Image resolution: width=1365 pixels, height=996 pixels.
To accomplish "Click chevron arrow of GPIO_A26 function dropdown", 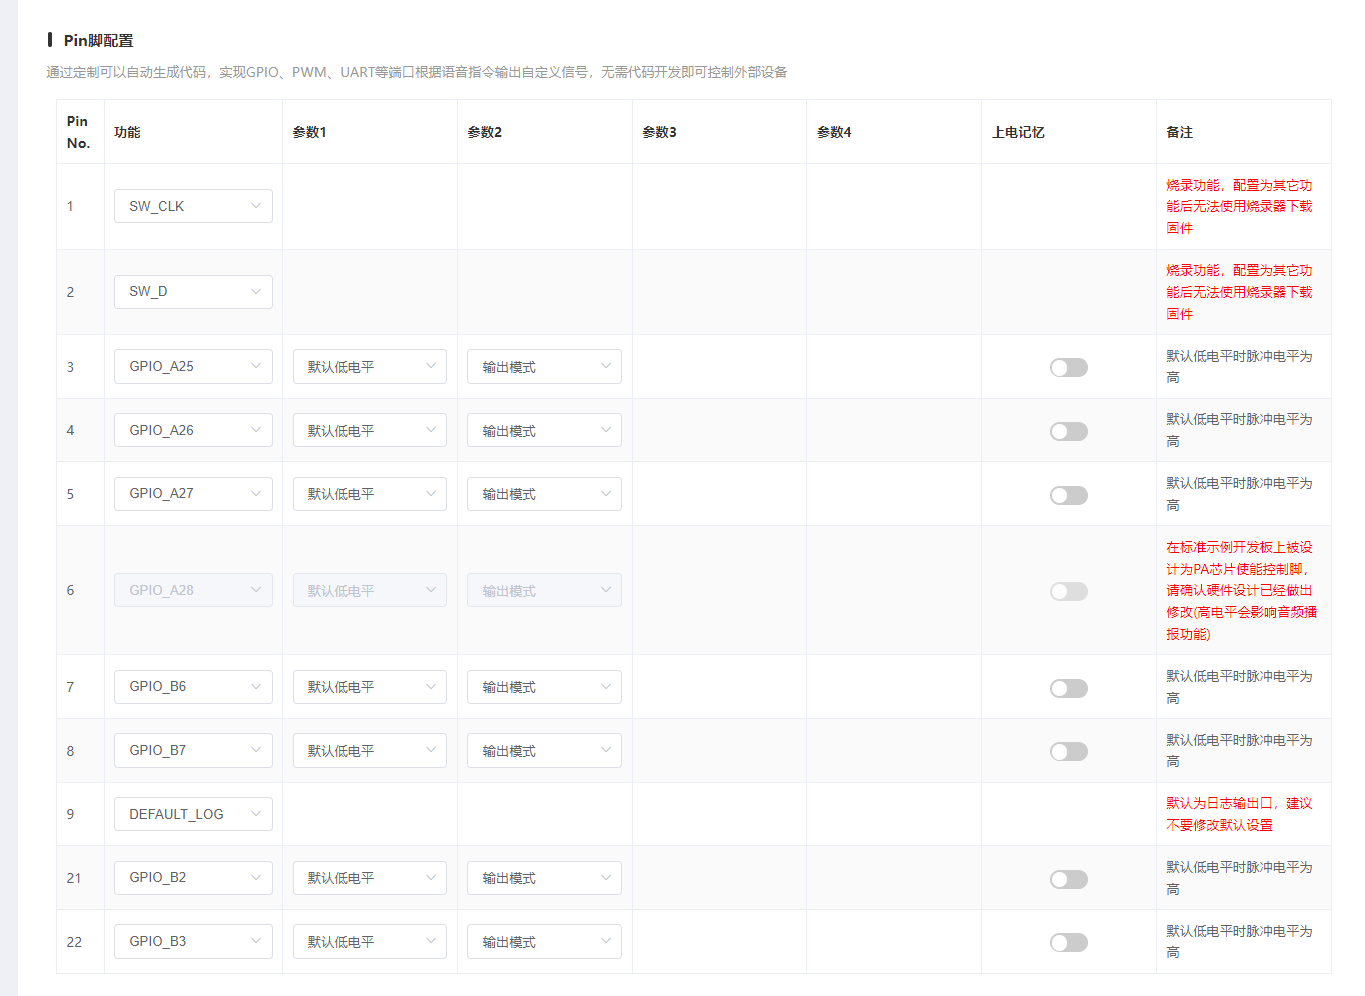I will pyautogui.click(x=256, y=430).
